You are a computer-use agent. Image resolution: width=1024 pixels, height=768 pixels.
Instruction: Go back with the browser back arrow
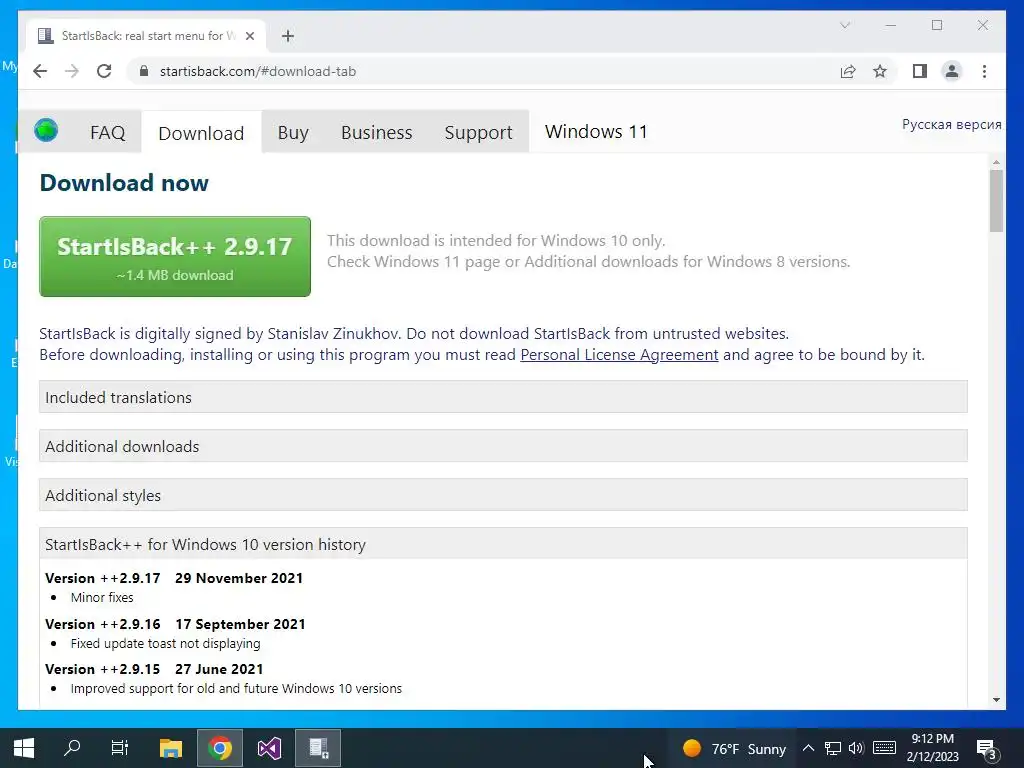[x=40, y=71]
